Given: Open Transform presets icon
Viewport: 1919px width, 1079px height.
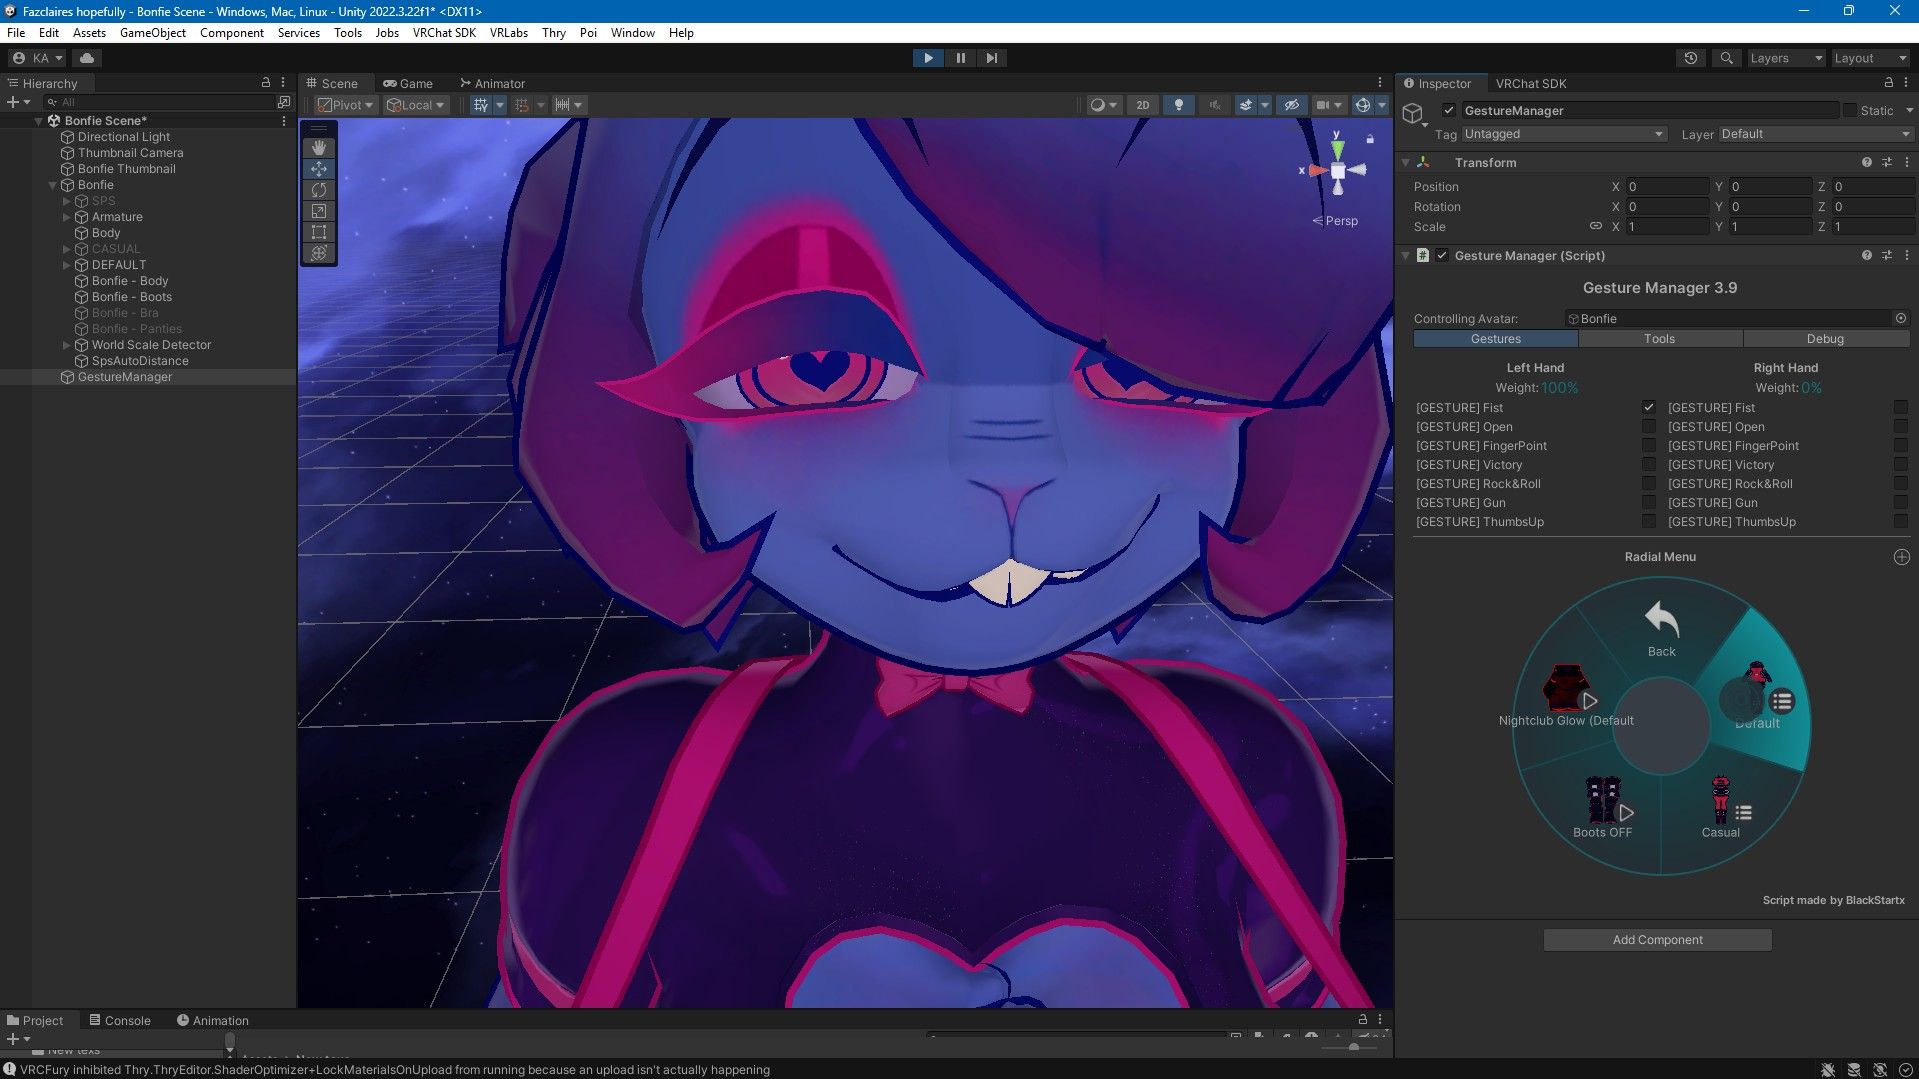Looking at the screenshot, I should click(1887, 162).
